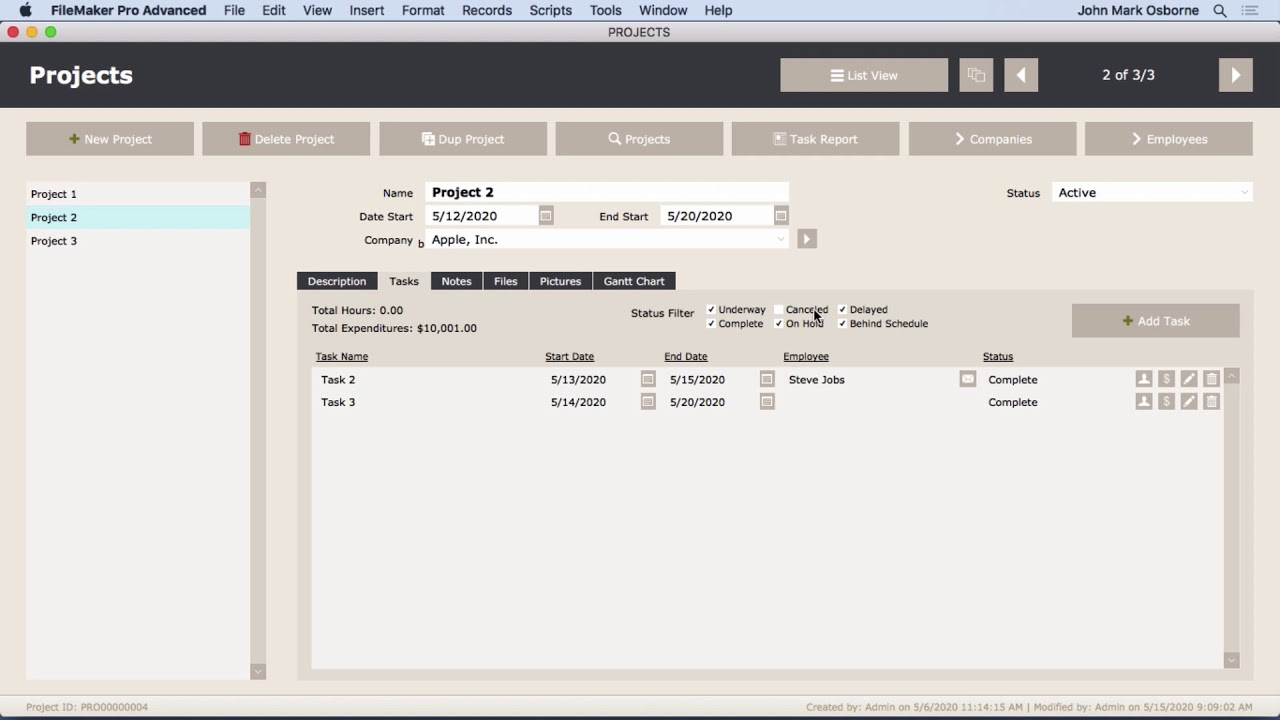Viewport: 1280px width, 720px height.
Task: Click the Delete Project button
Action: click(x=286, y=139)
